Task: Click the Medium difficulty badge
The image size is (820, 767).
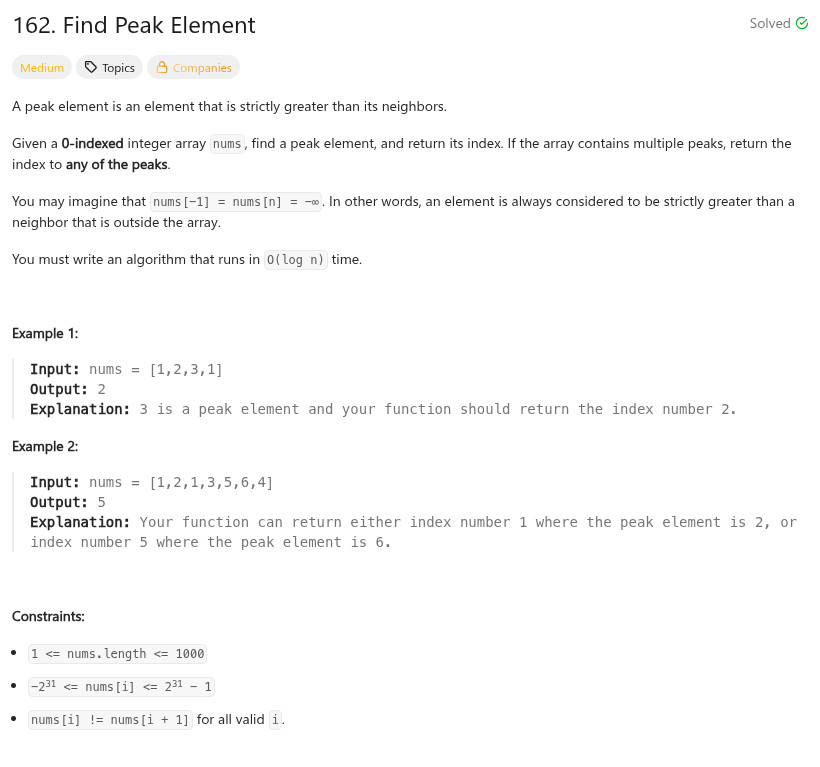Action: click(x=42, y=67)
